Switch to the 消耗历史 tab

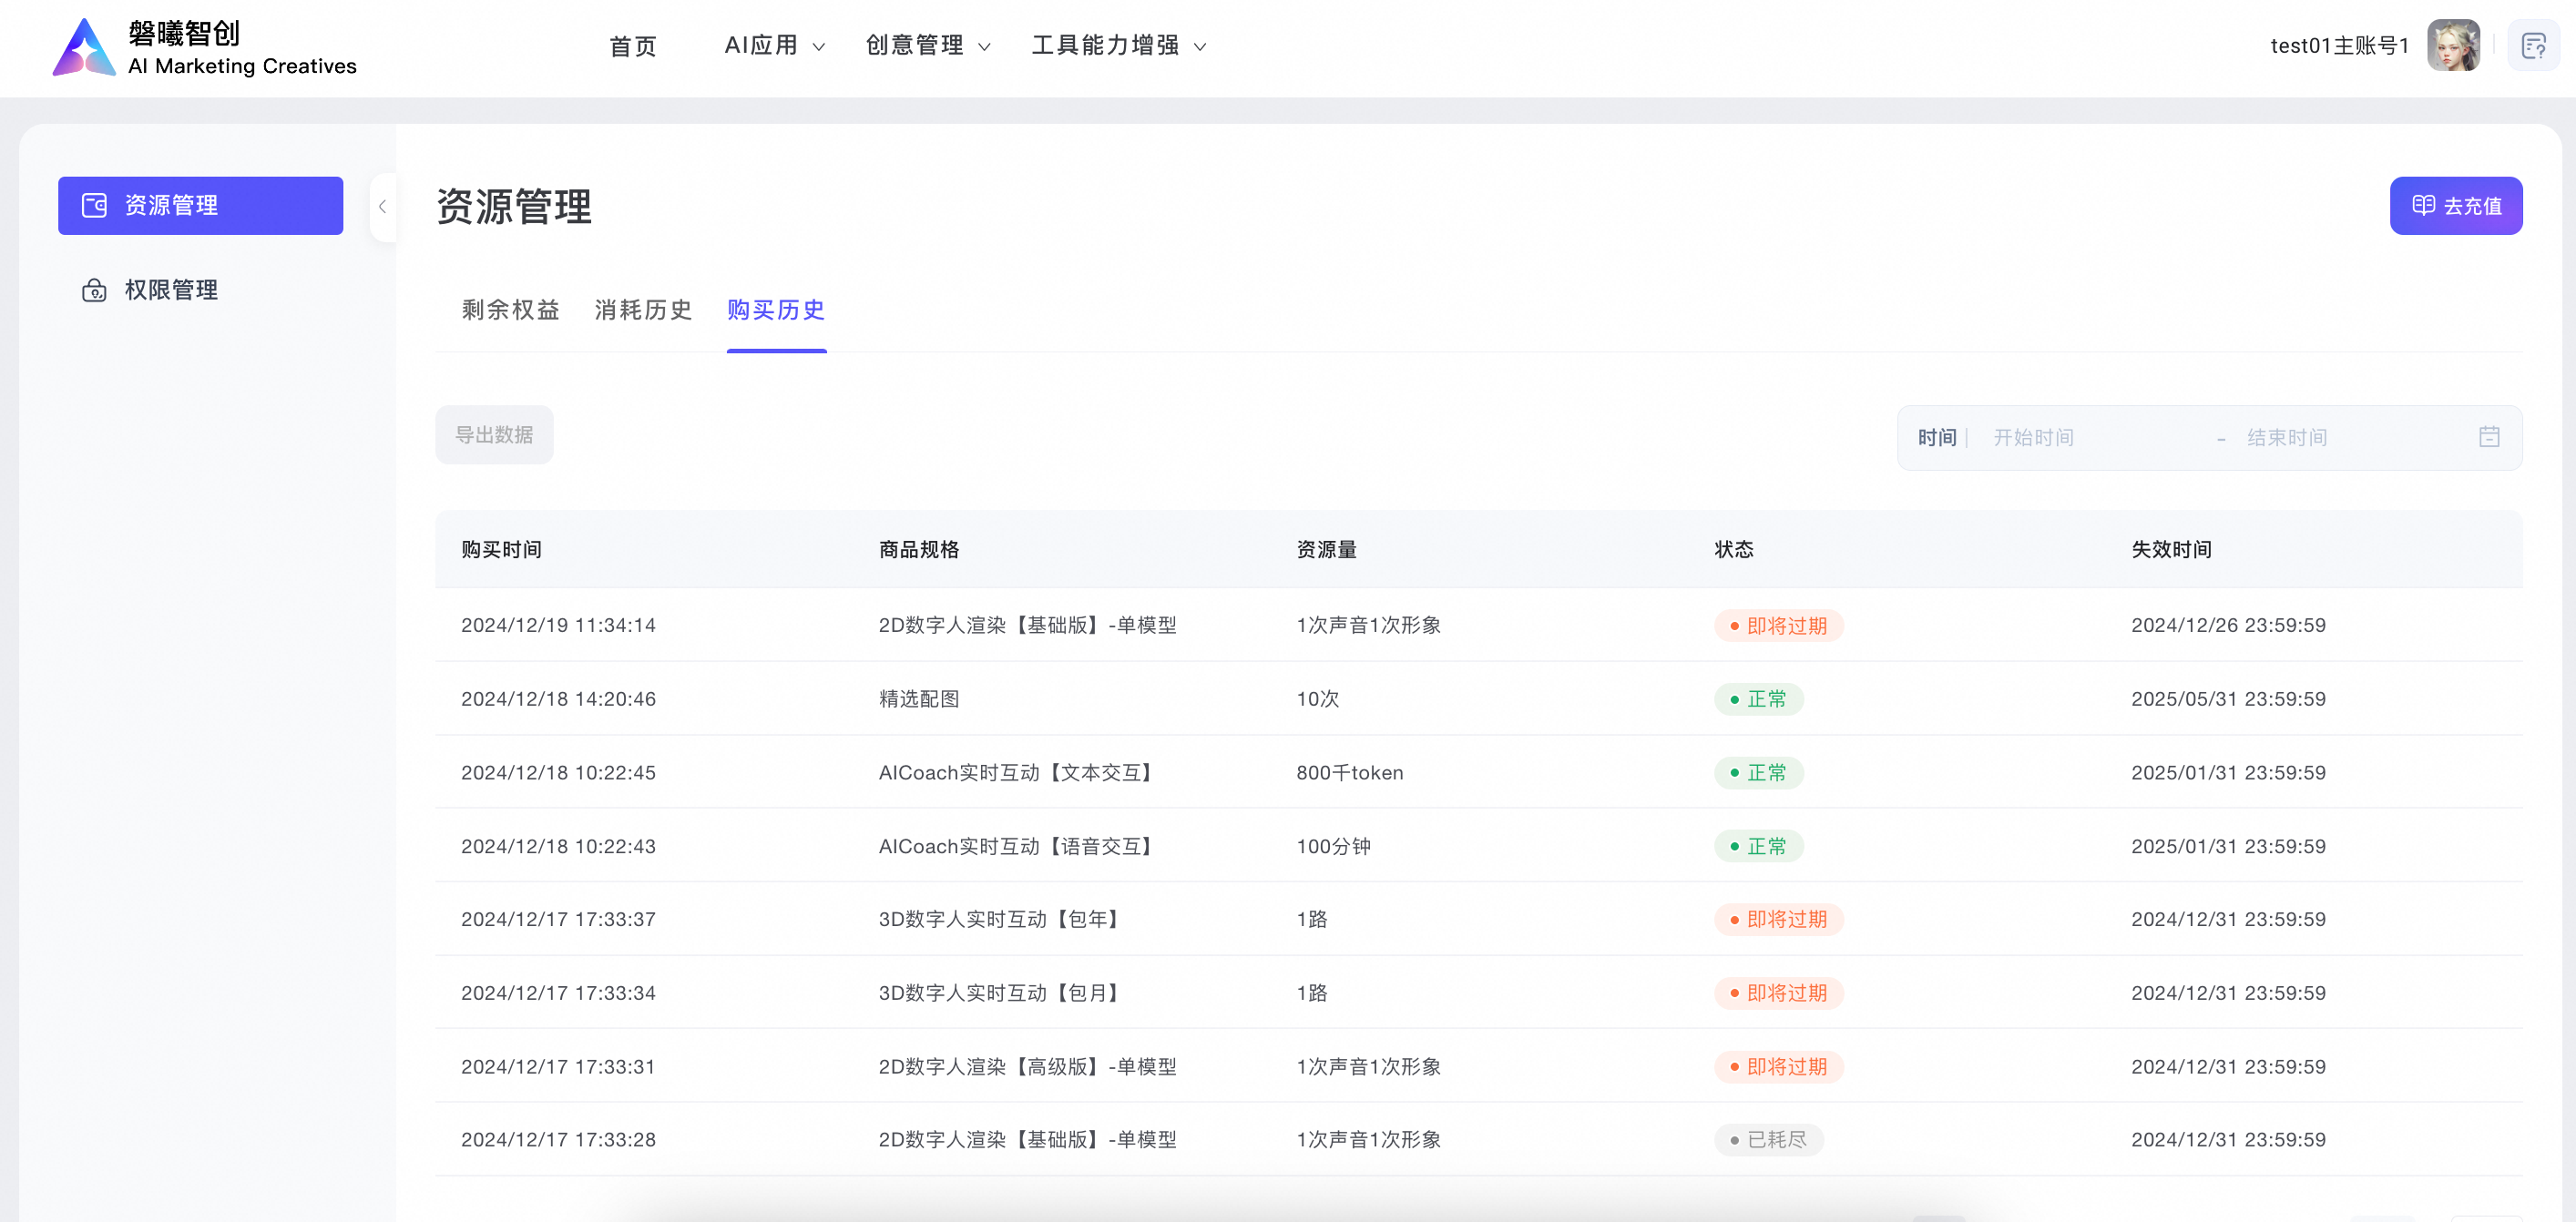click(643, 310)
